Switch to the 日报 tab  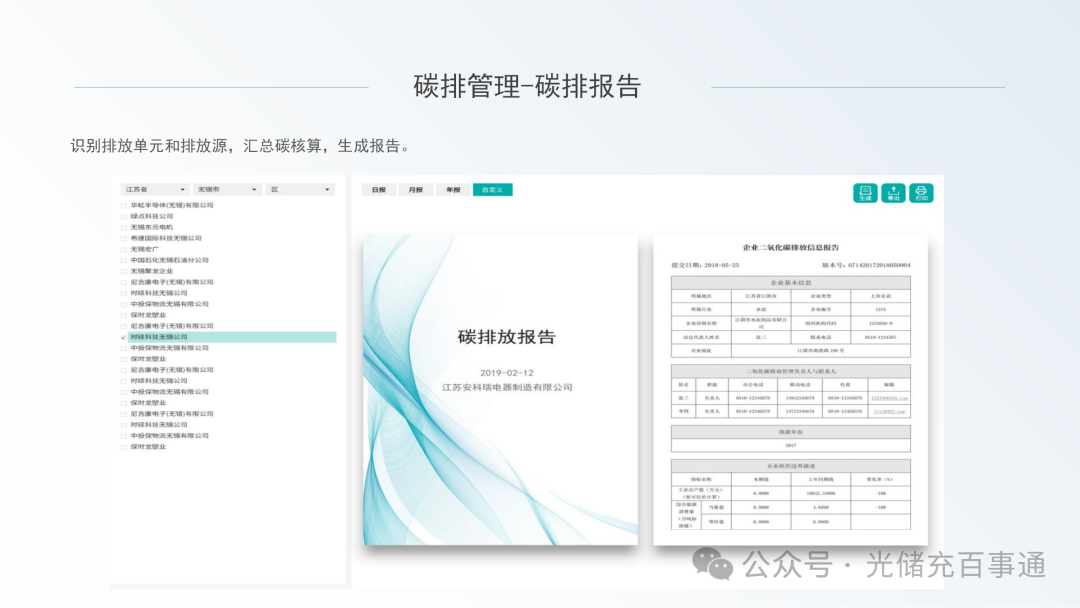[379, 190]
